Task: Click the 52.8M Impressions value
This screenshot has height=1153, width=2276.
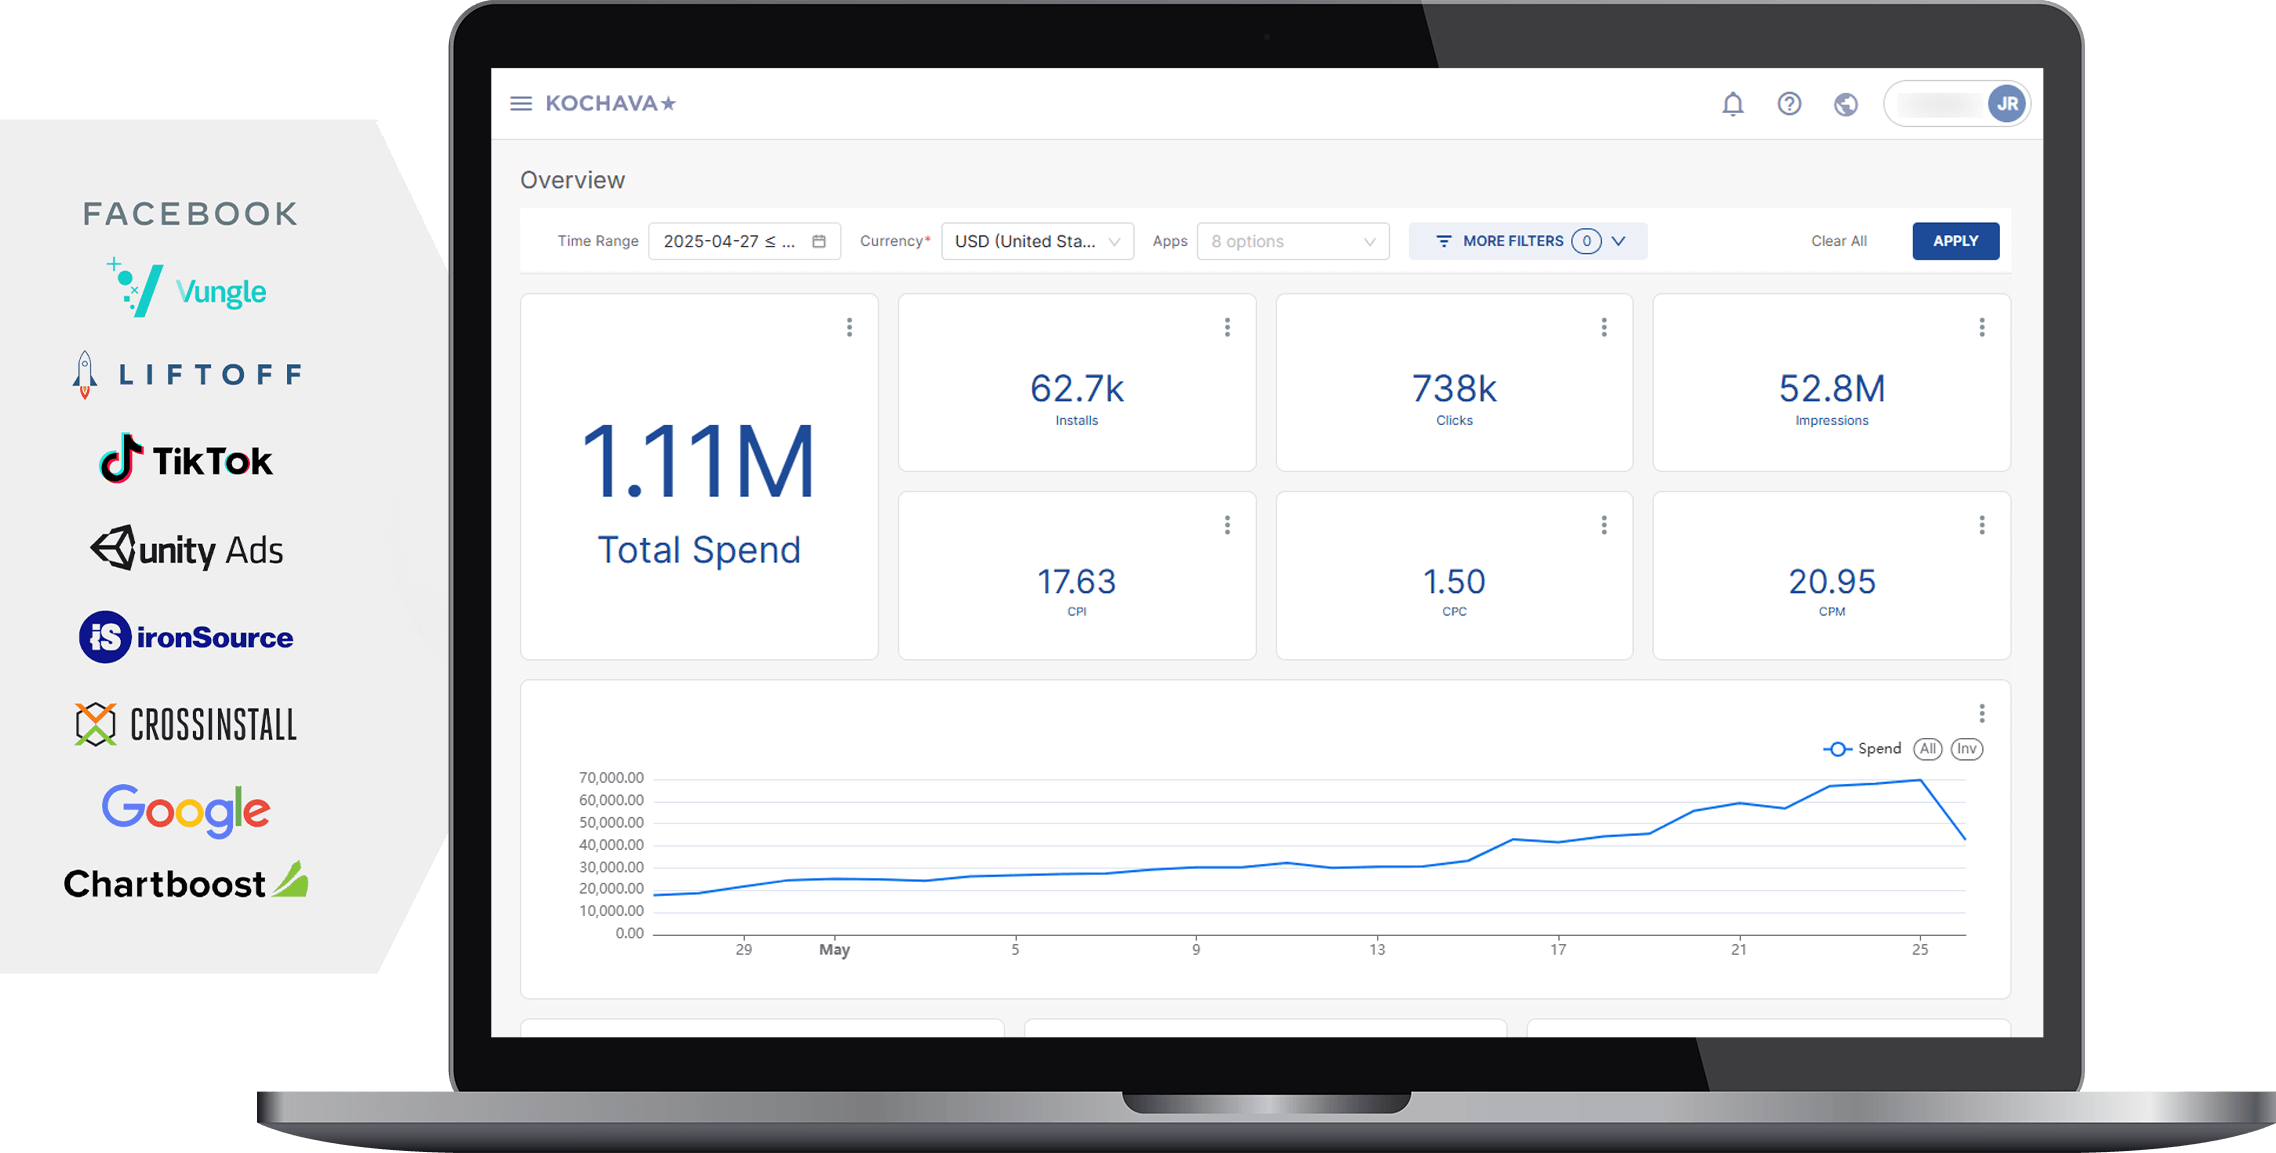Action: click(1831, 388)
